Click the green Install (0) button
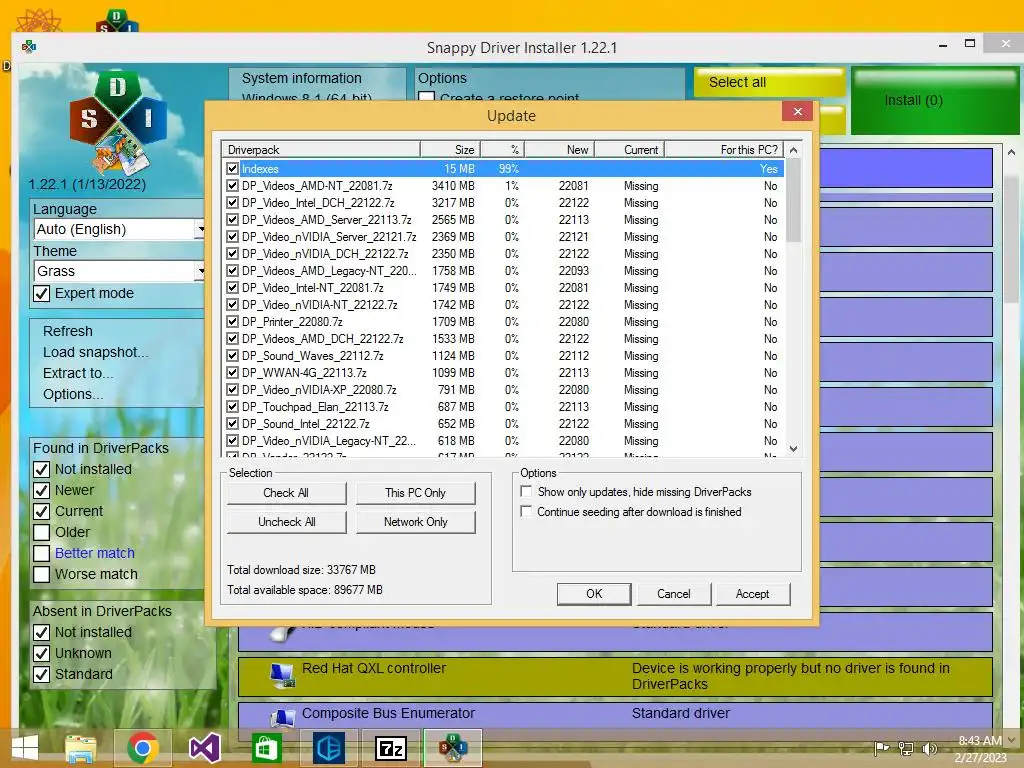1024x768 pixels. pos(935,101)
